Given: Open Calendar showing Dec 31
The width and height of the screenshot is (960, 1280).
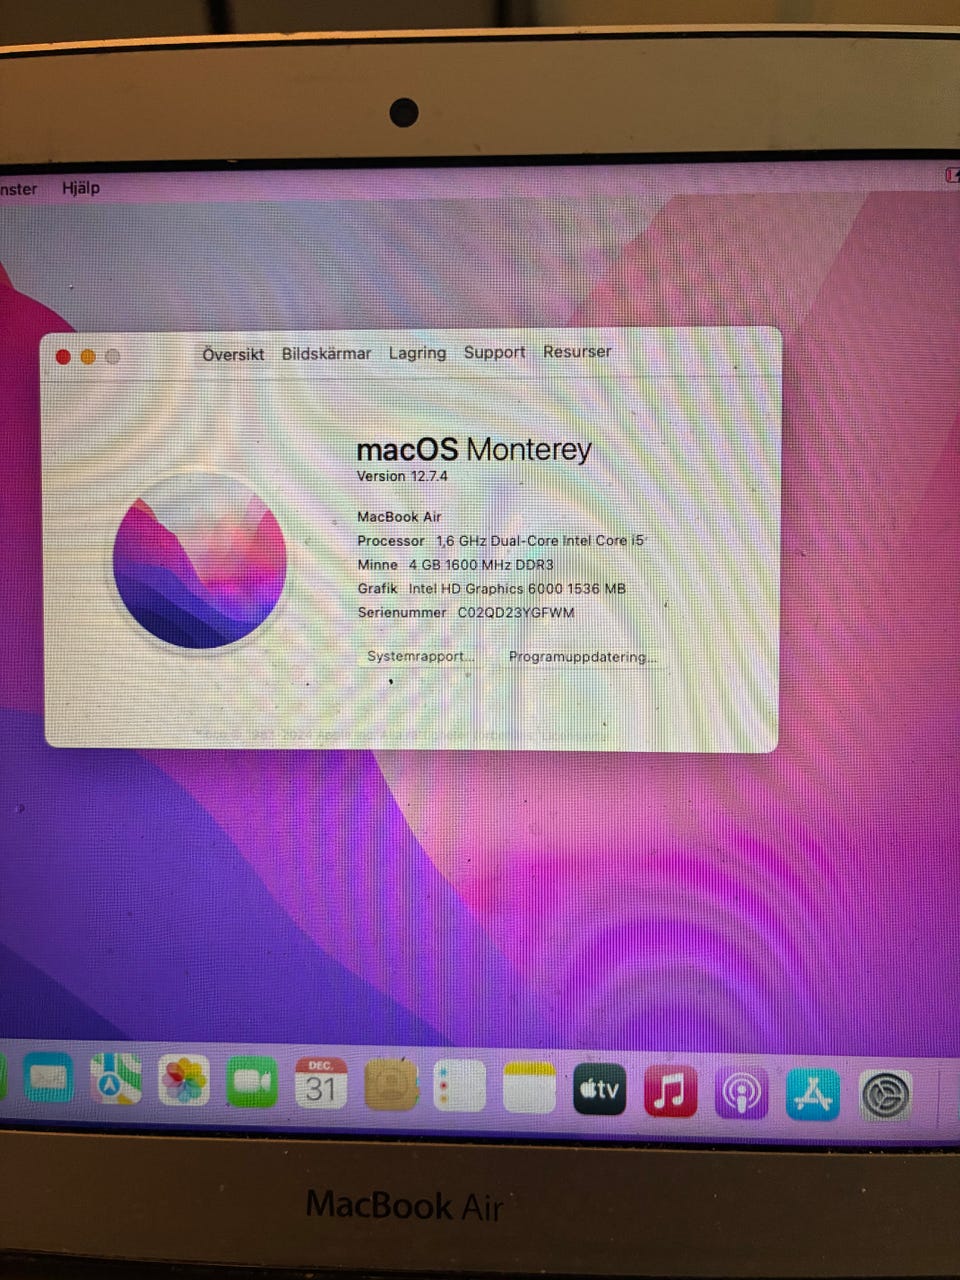Looking at the screenshot, I should click(x=321, y=1084).
